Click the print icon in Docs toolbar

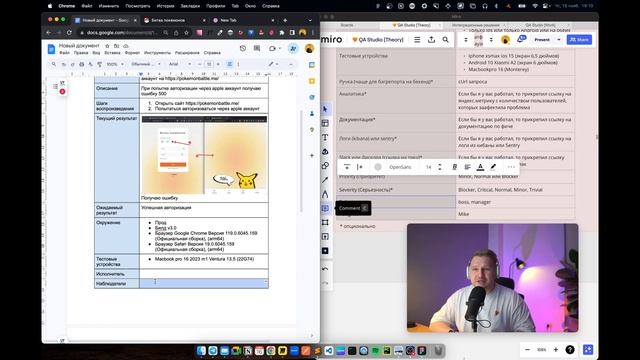[x=82, y=64]
